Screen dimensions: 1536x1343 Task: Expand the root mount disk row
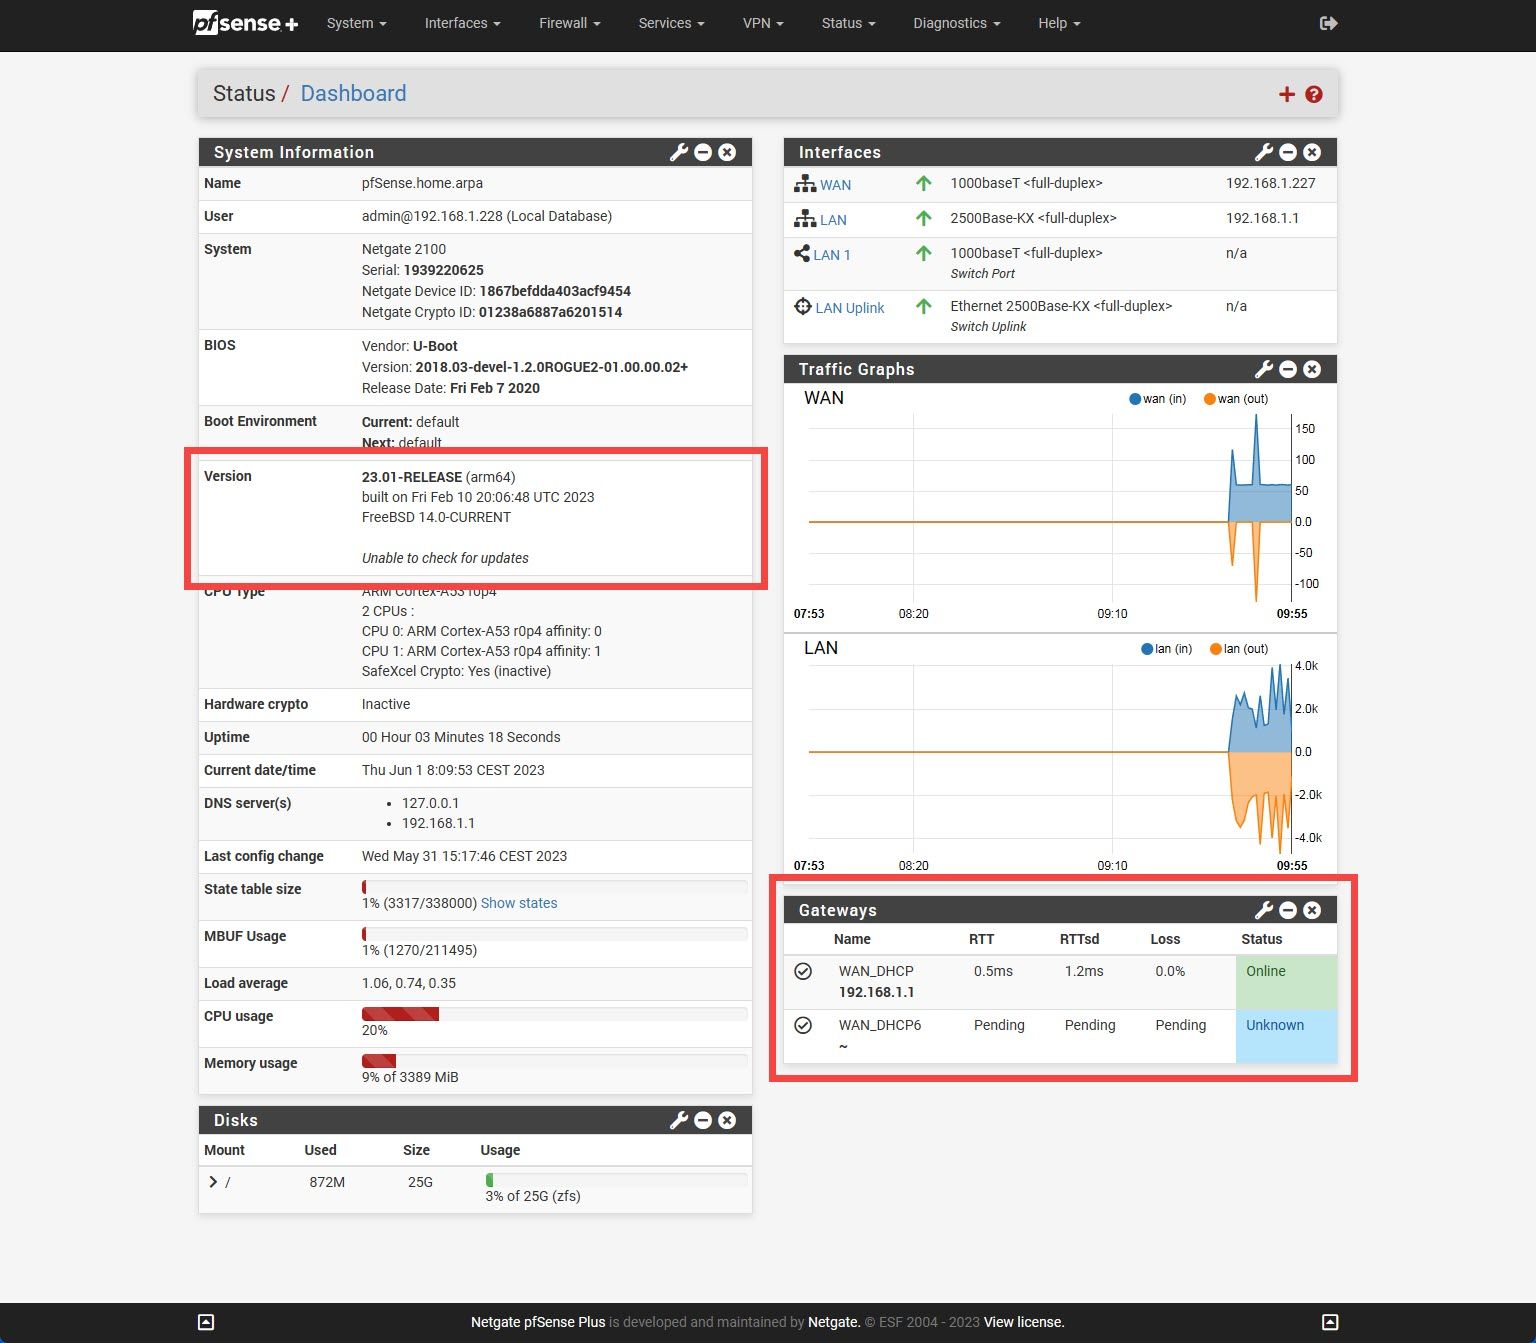coord(213,1182)
